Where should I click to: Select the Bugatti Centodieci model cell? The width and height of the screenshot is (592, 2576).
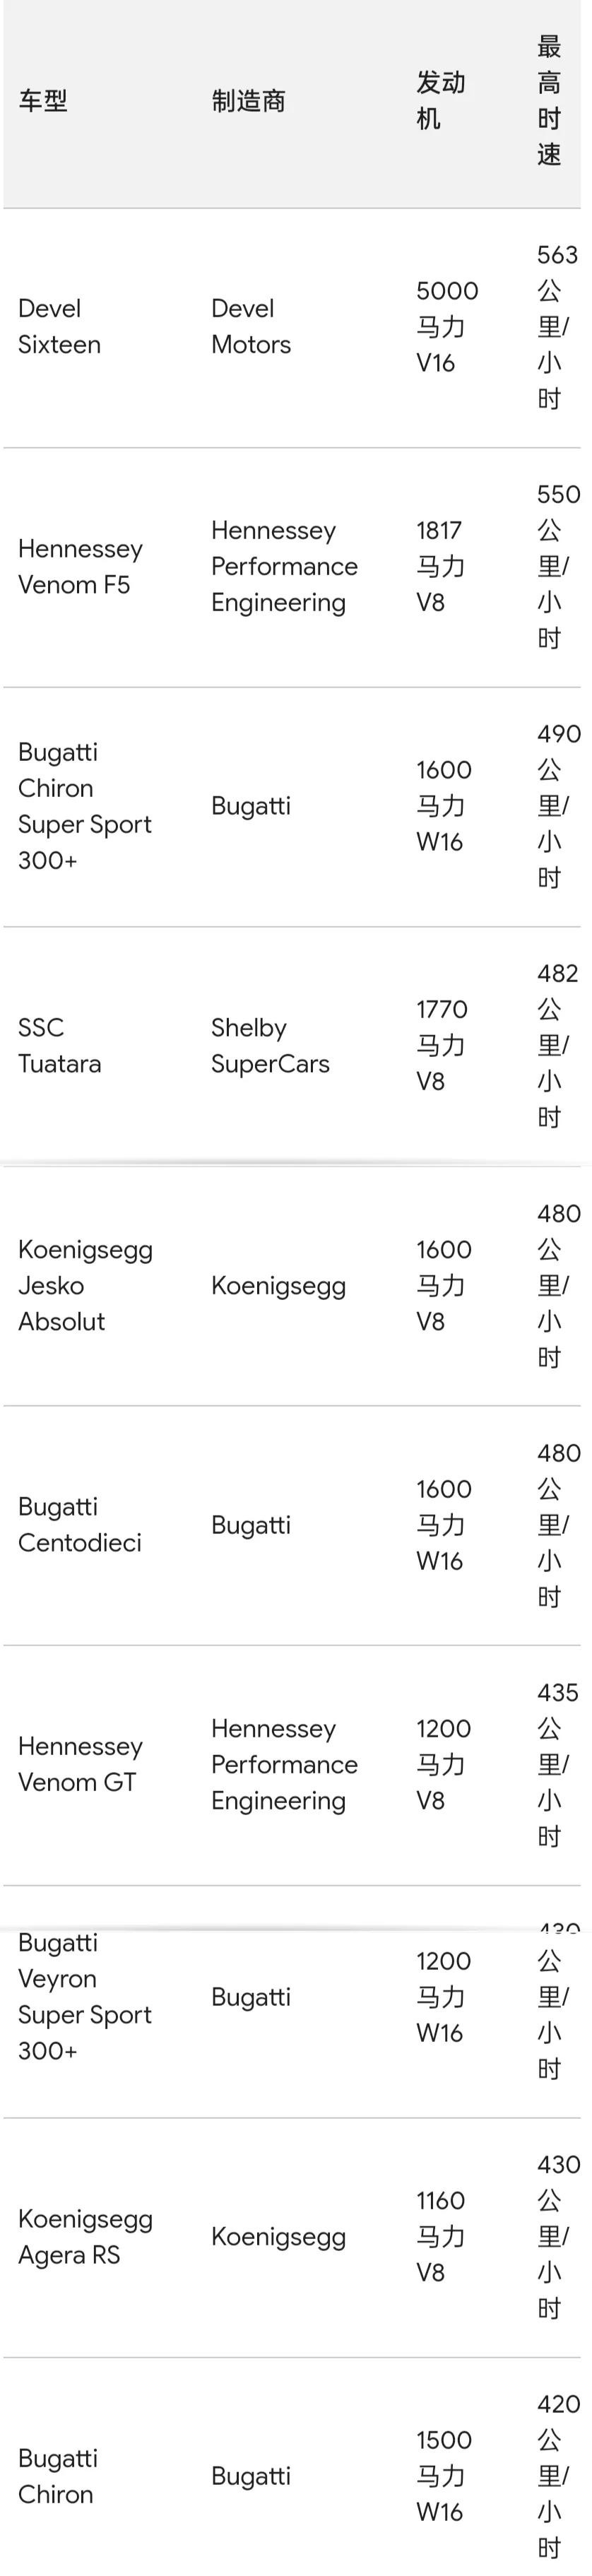[x=79, y=1525]
